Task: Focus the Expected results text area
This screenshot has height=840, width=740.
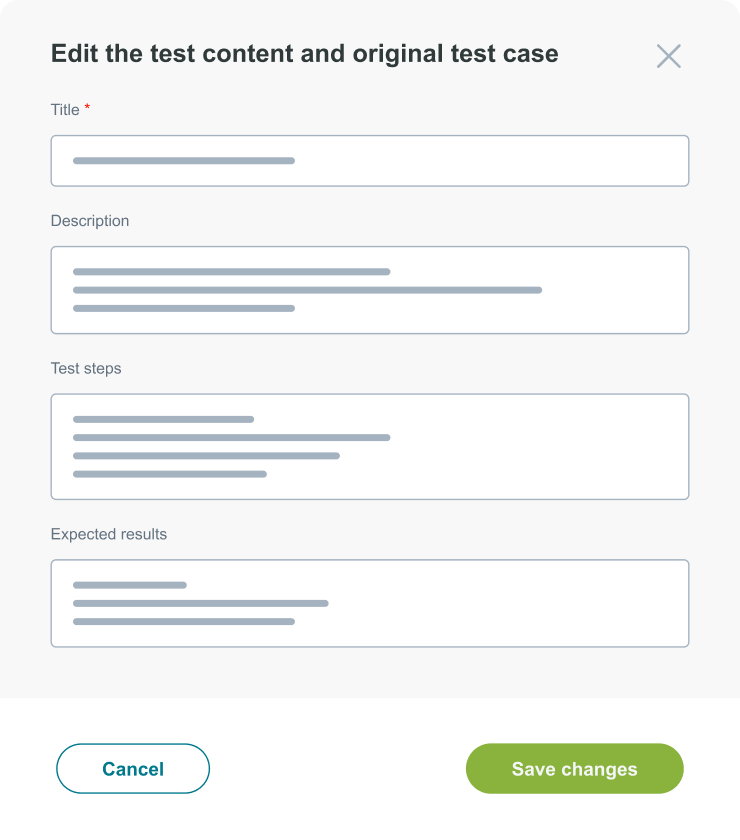Action: click(x=370, y=602)
